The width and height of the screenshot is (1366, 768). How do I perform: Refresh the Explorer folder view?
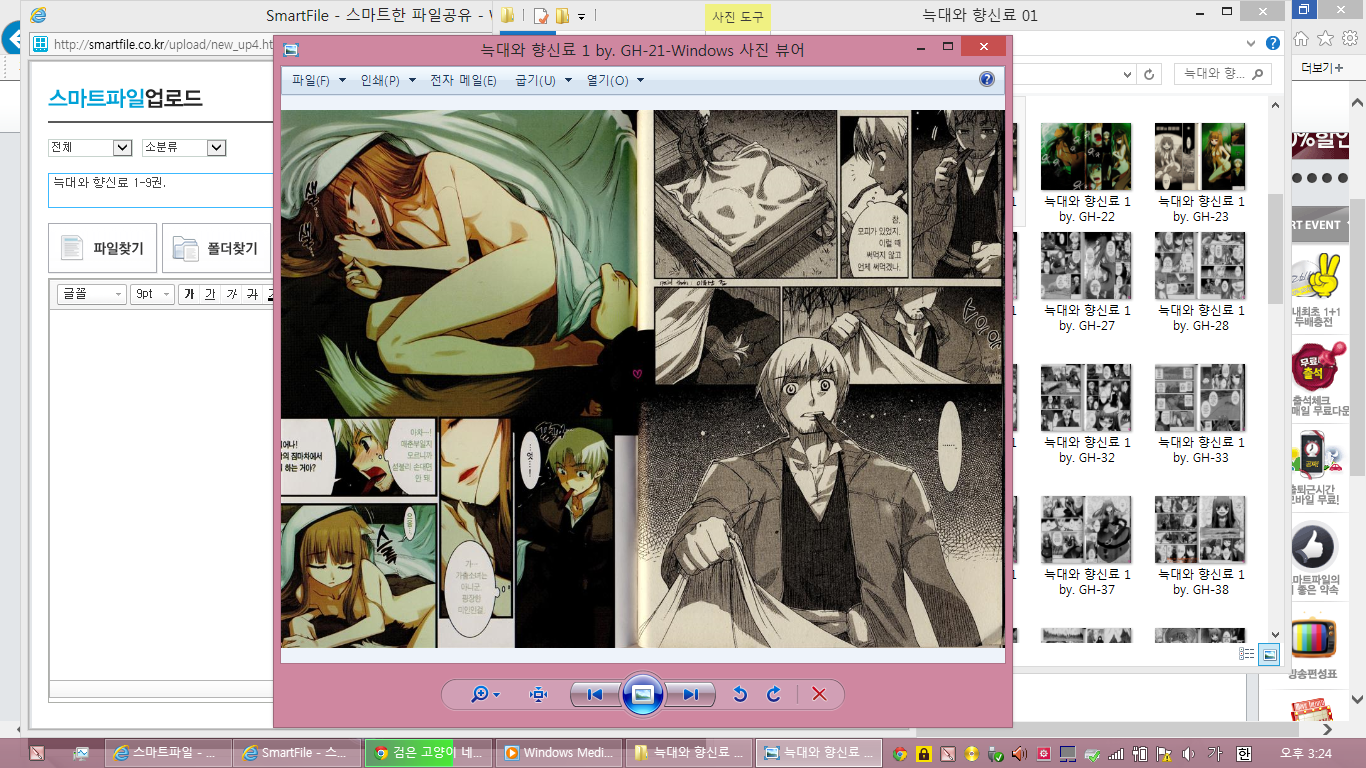pyautogui.click(x=1150, y=74)
